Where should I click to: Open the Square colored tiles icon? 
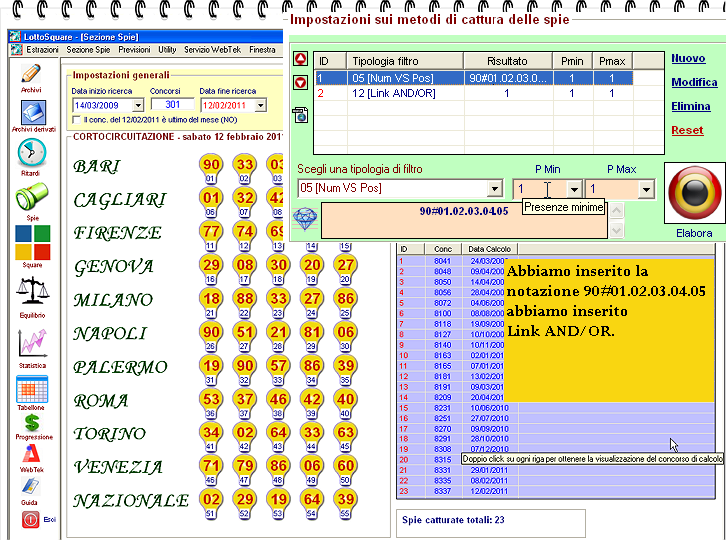click(x=31, y=241)
